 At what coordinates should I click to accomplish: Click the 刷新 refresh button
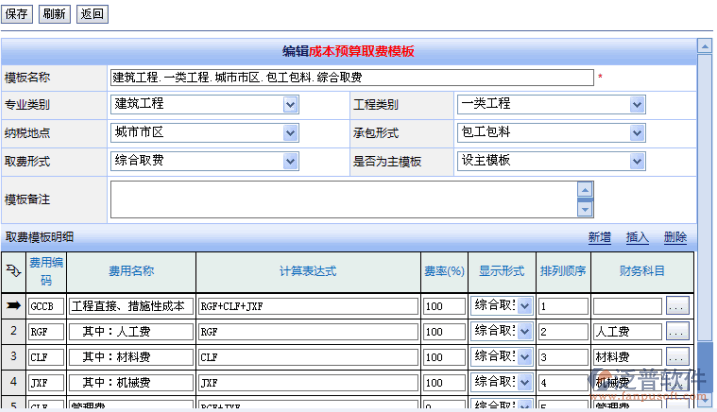coord(54,14)
